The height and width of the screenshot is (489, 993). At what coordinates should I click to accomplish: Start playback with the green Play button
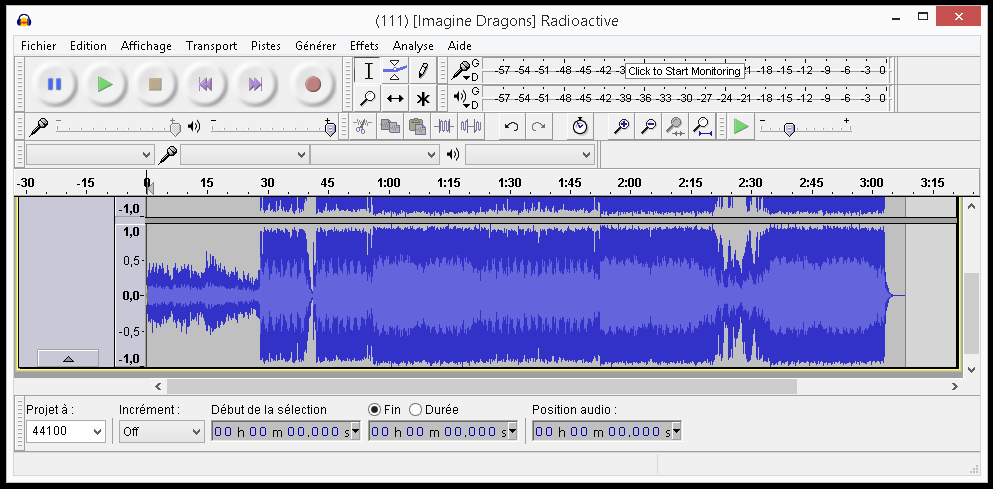point(105,84)
